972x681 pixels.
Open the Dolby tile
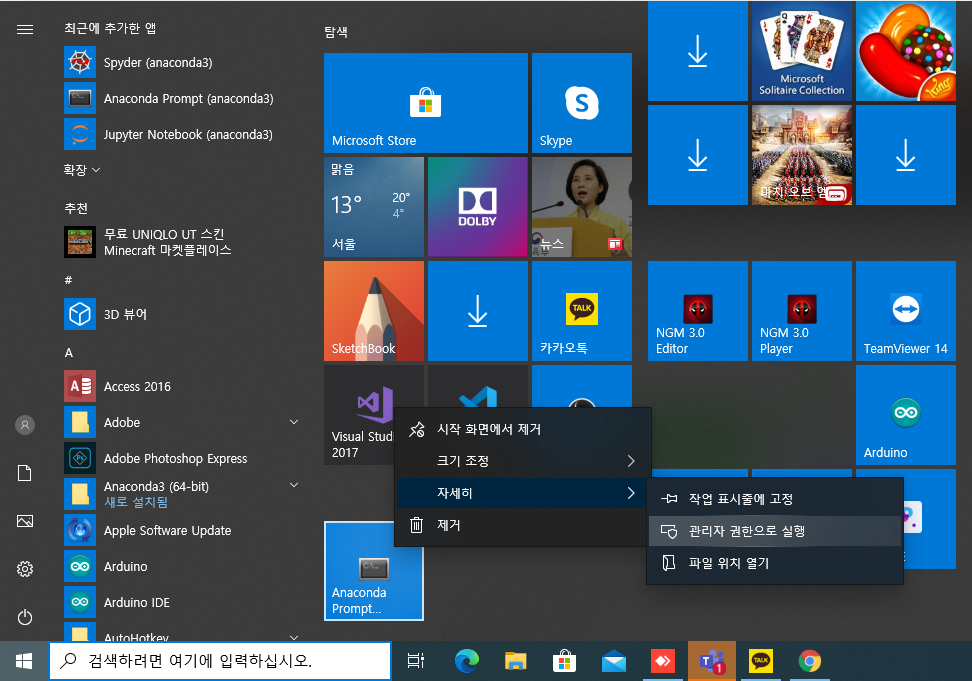pyautogui.click(x=478, y=207)
